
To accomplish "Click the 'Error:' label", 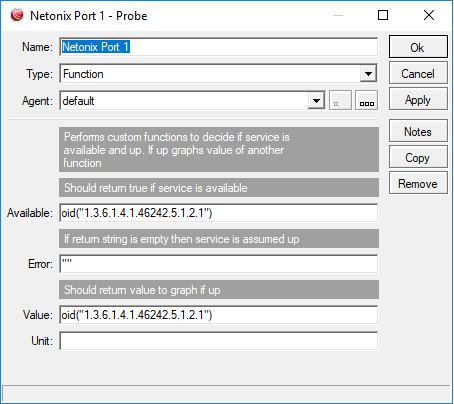I will tap(40, 264).
